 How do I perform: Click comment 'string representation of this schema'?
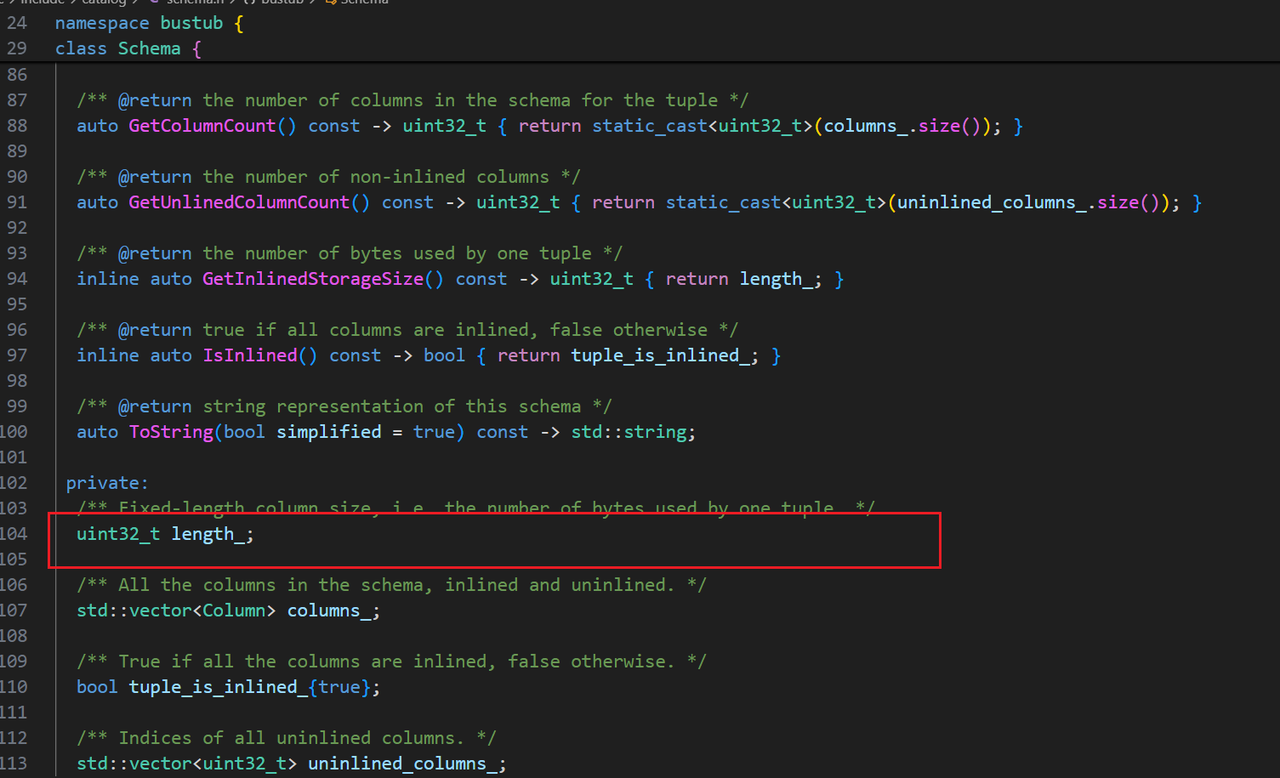tap(392, 406)
